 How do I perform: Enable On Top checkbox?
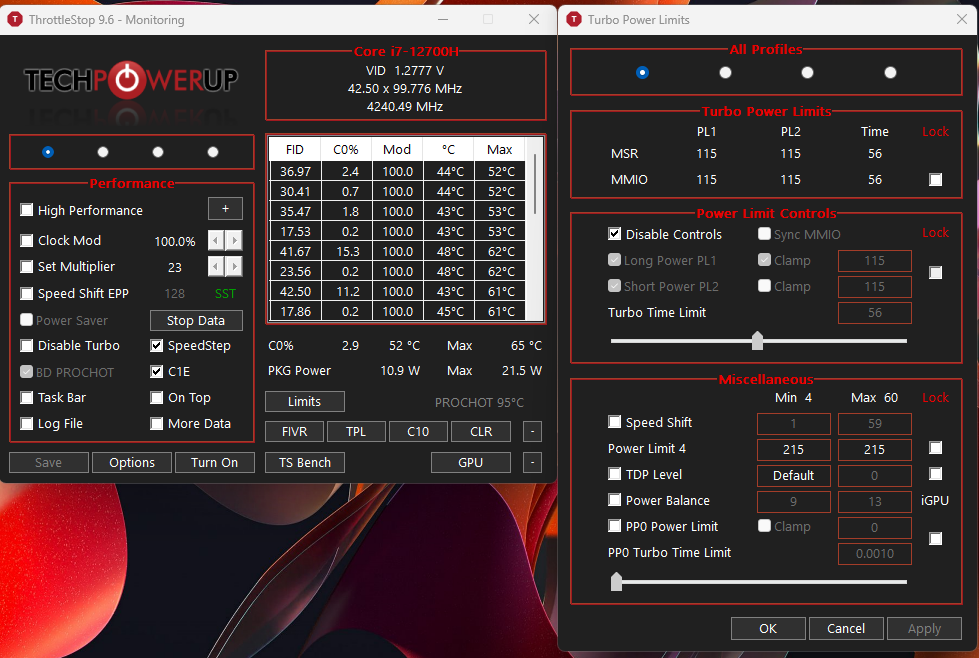[157, 398]
